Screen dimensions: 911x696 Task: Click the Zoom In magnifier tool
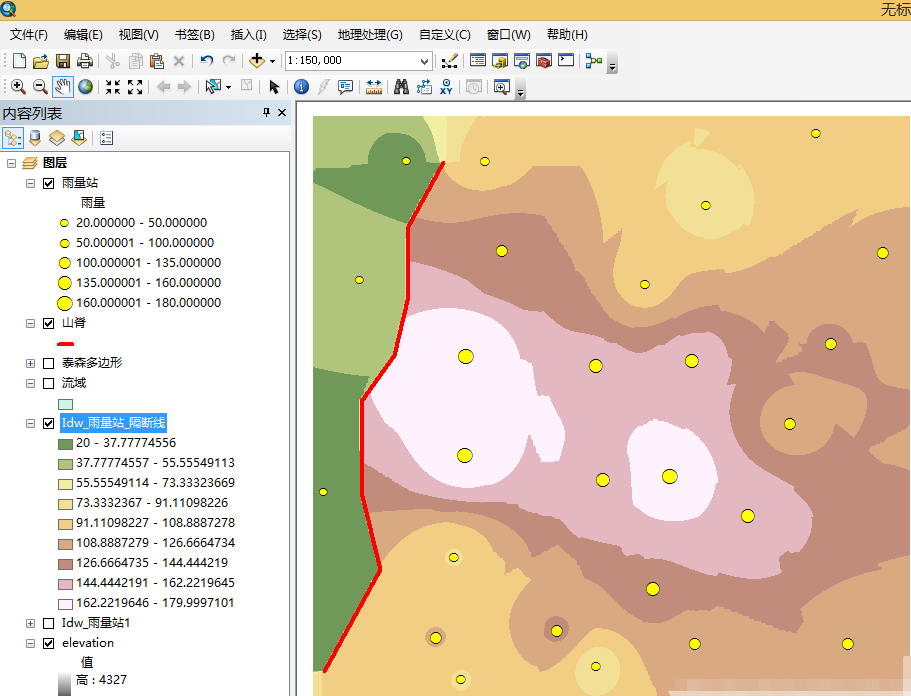(x=18, y=87)
